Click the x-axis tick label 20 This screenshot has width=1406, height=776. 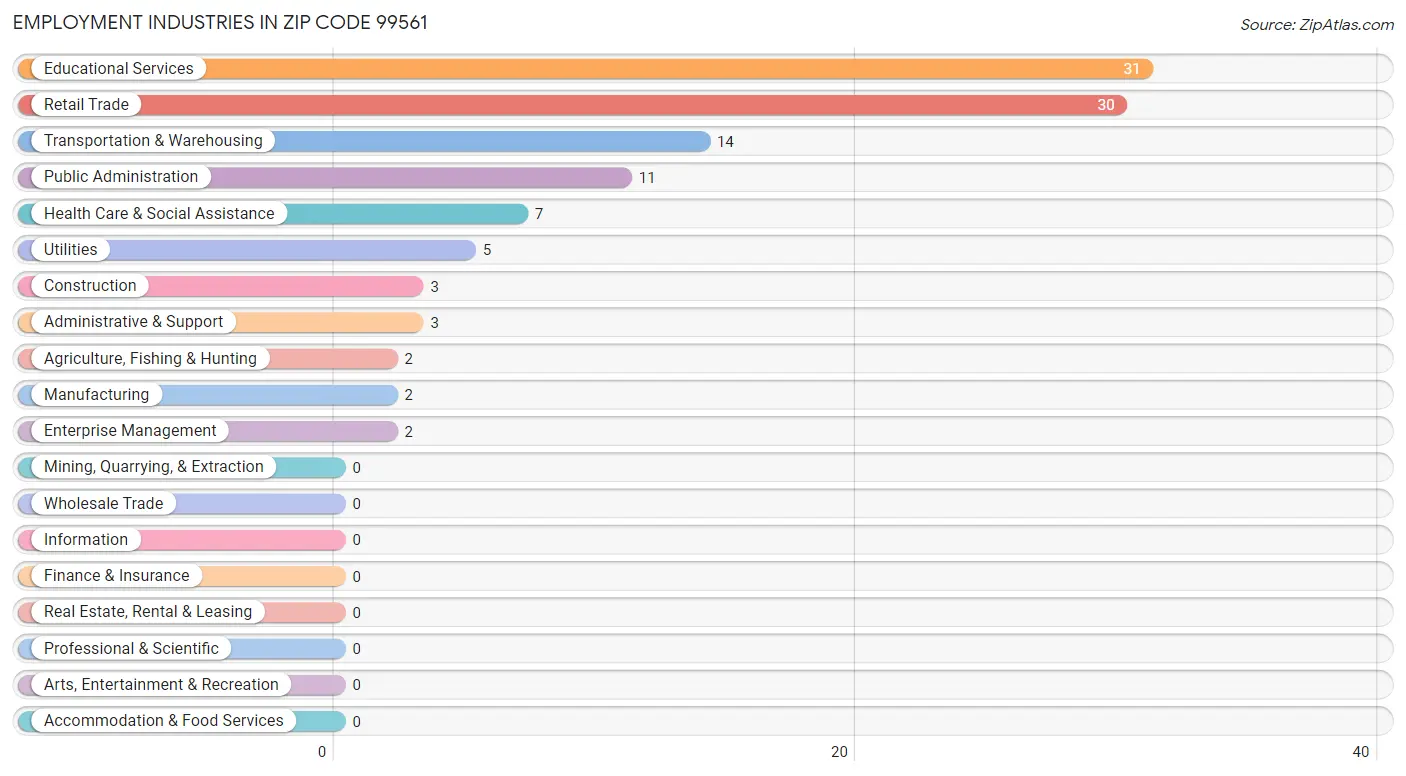tap(840, 753)
